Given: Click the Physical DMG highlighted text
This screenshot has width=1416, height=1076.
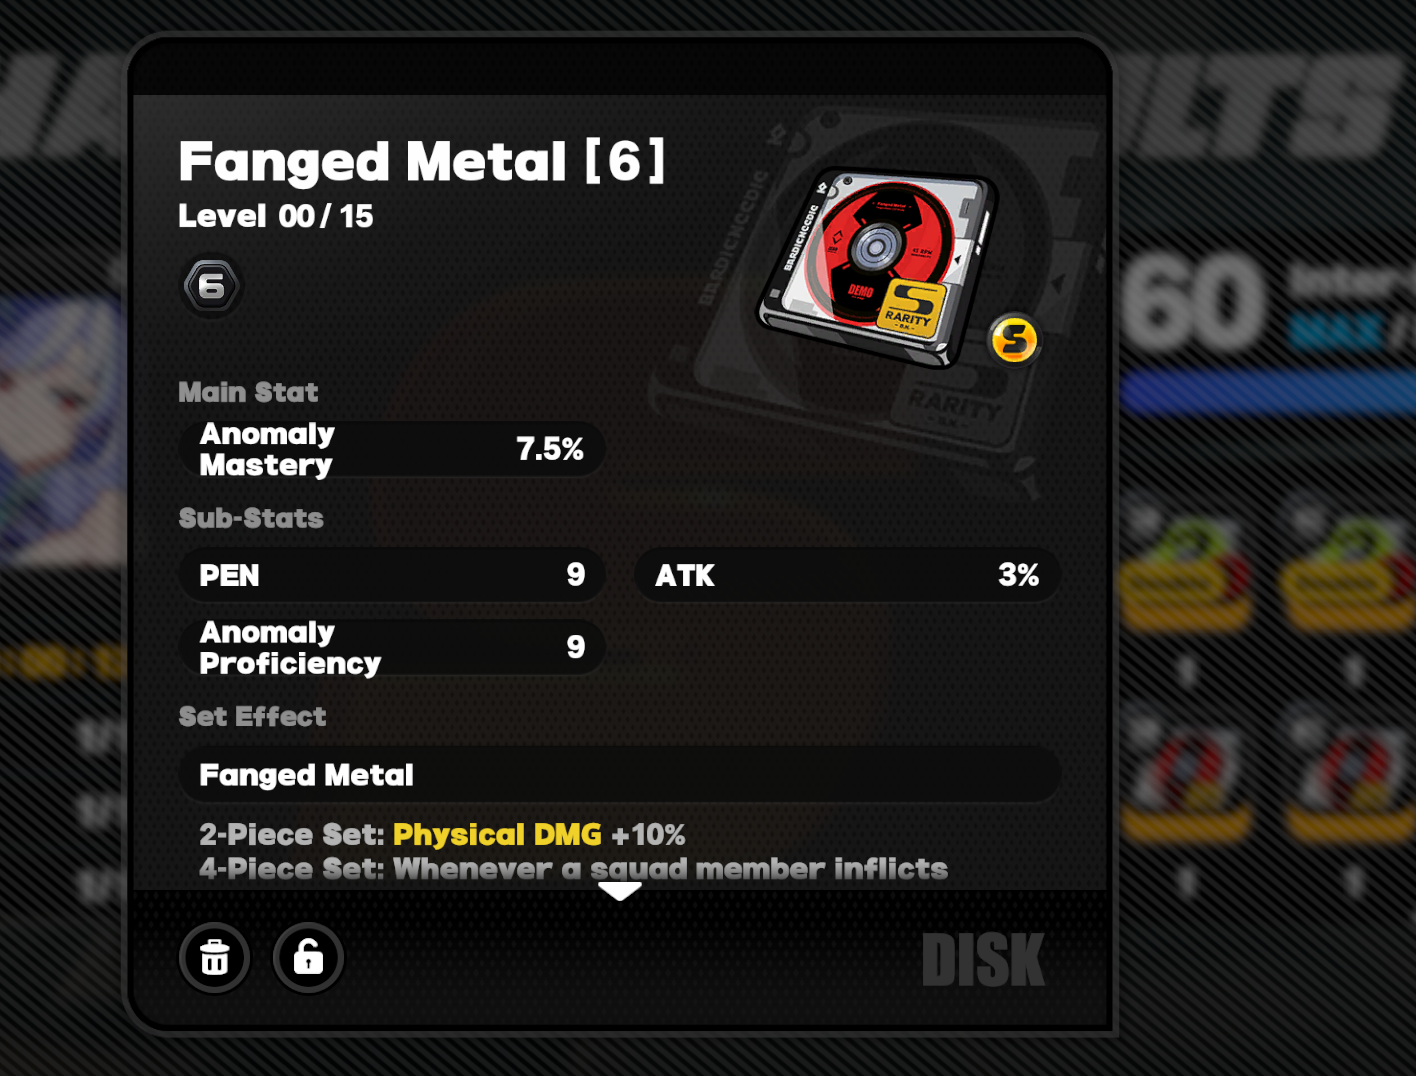Looking at the screenshot, I should coord(497,834).
